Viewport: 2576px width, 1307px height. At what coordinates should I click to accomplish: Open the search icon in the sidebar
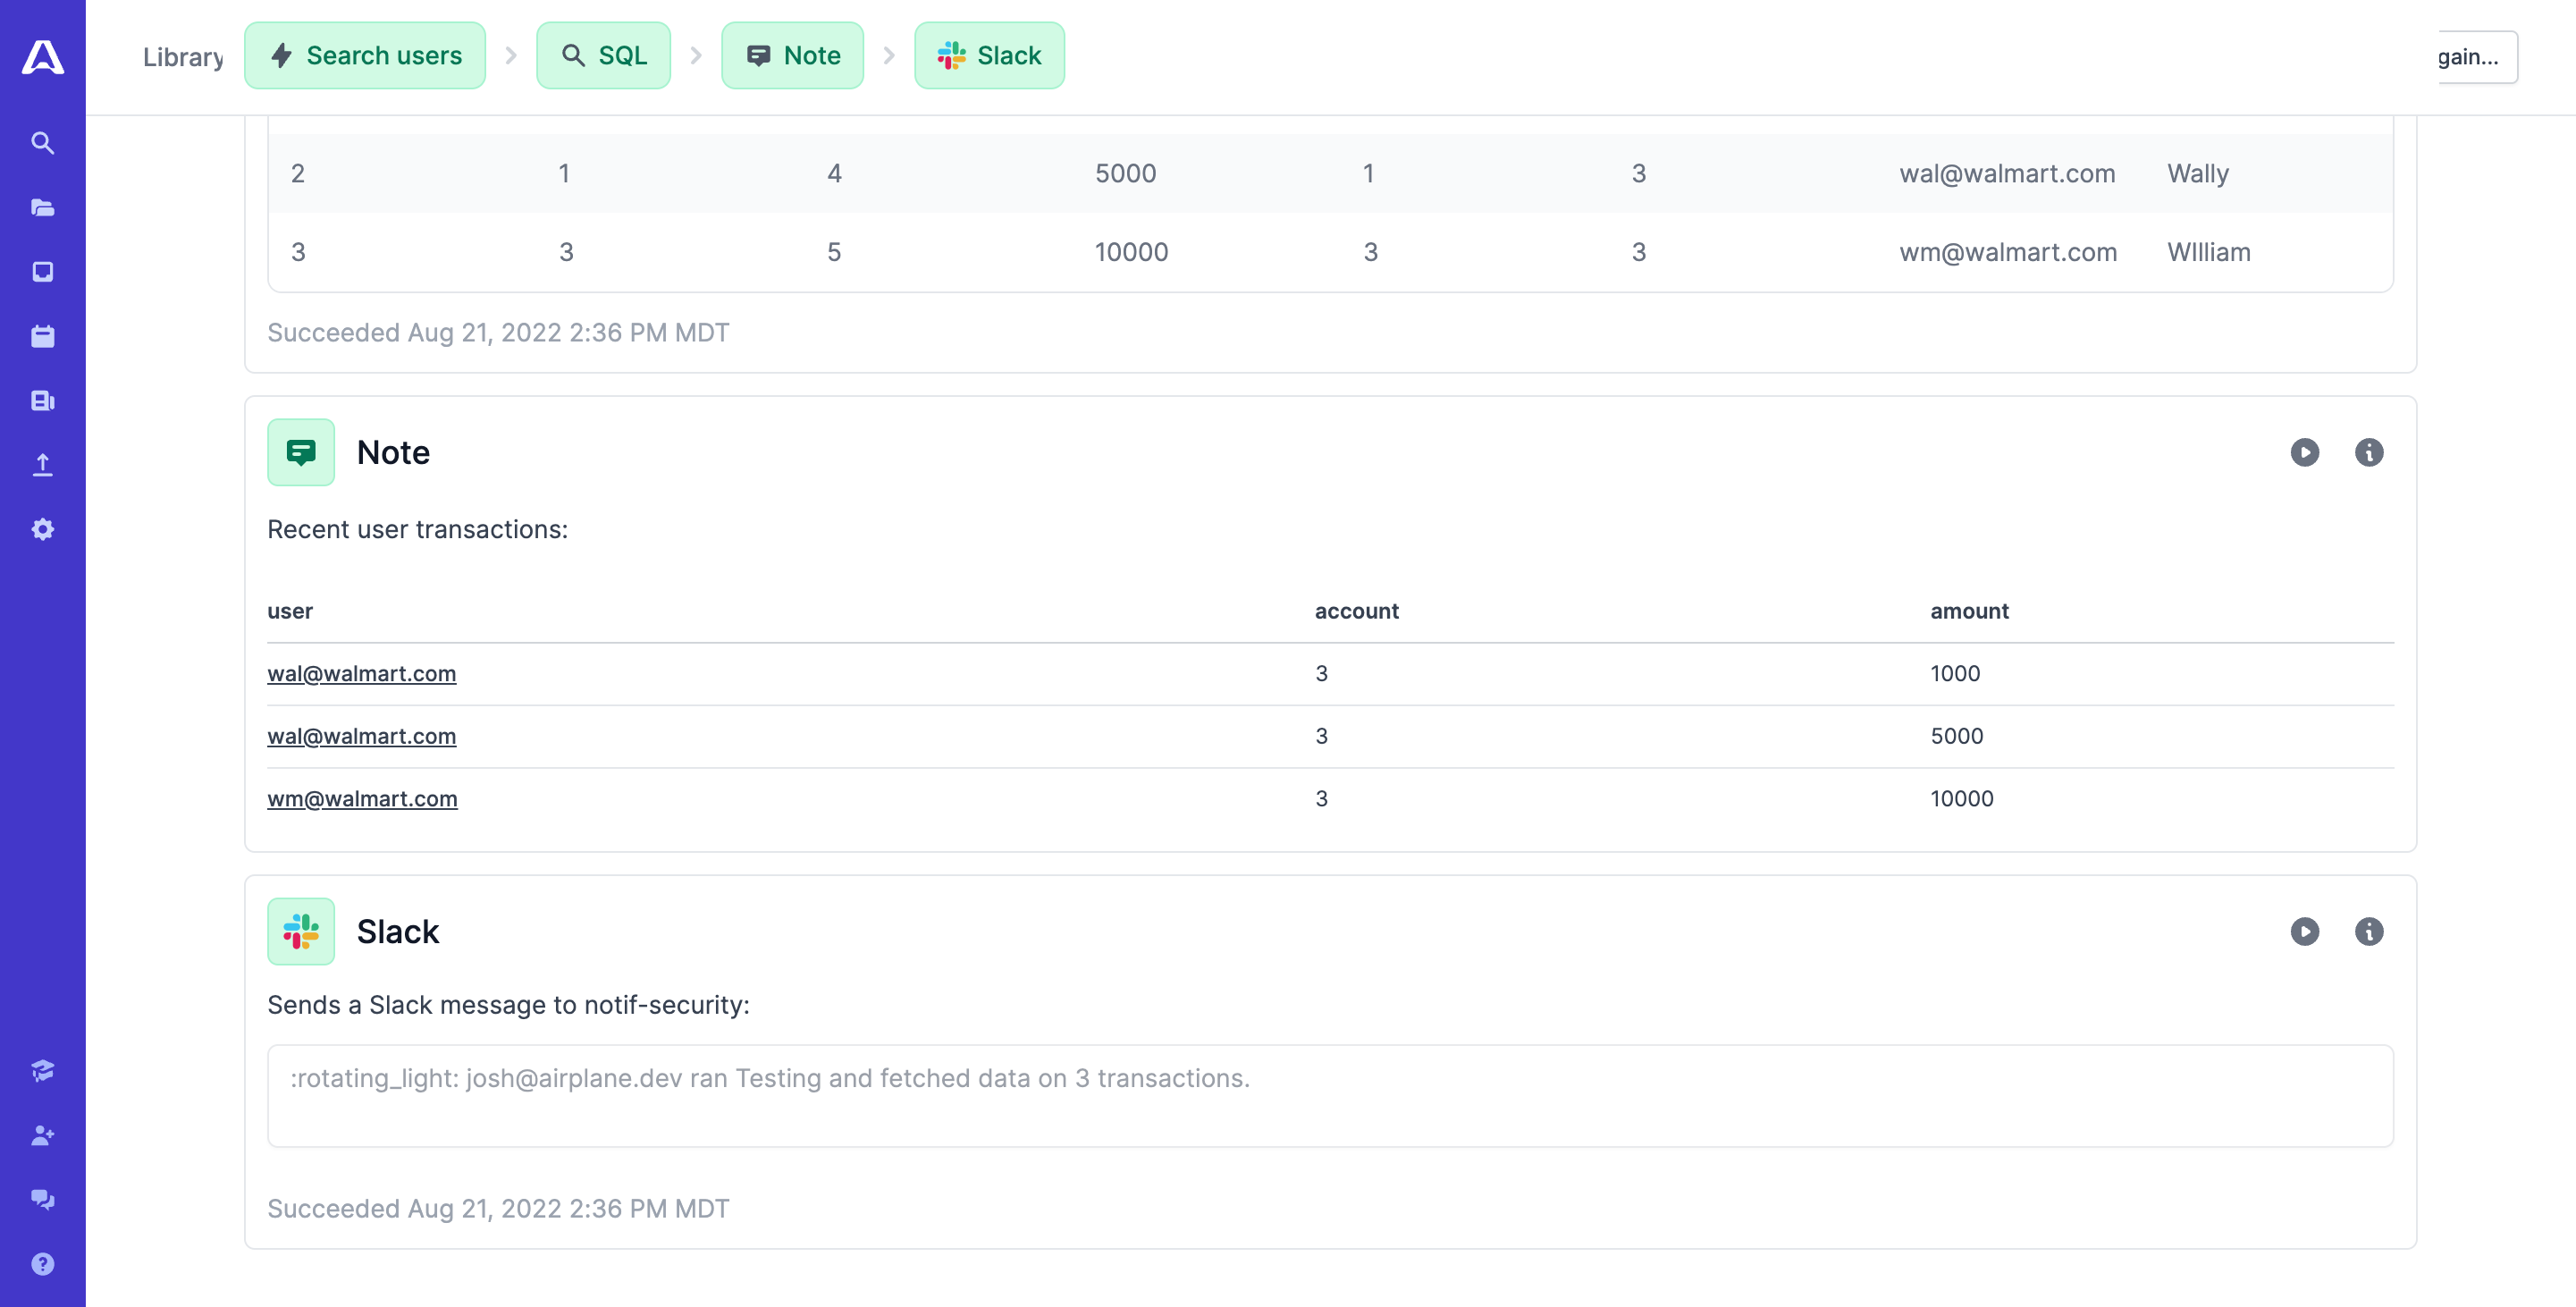(x=42, y=143)
